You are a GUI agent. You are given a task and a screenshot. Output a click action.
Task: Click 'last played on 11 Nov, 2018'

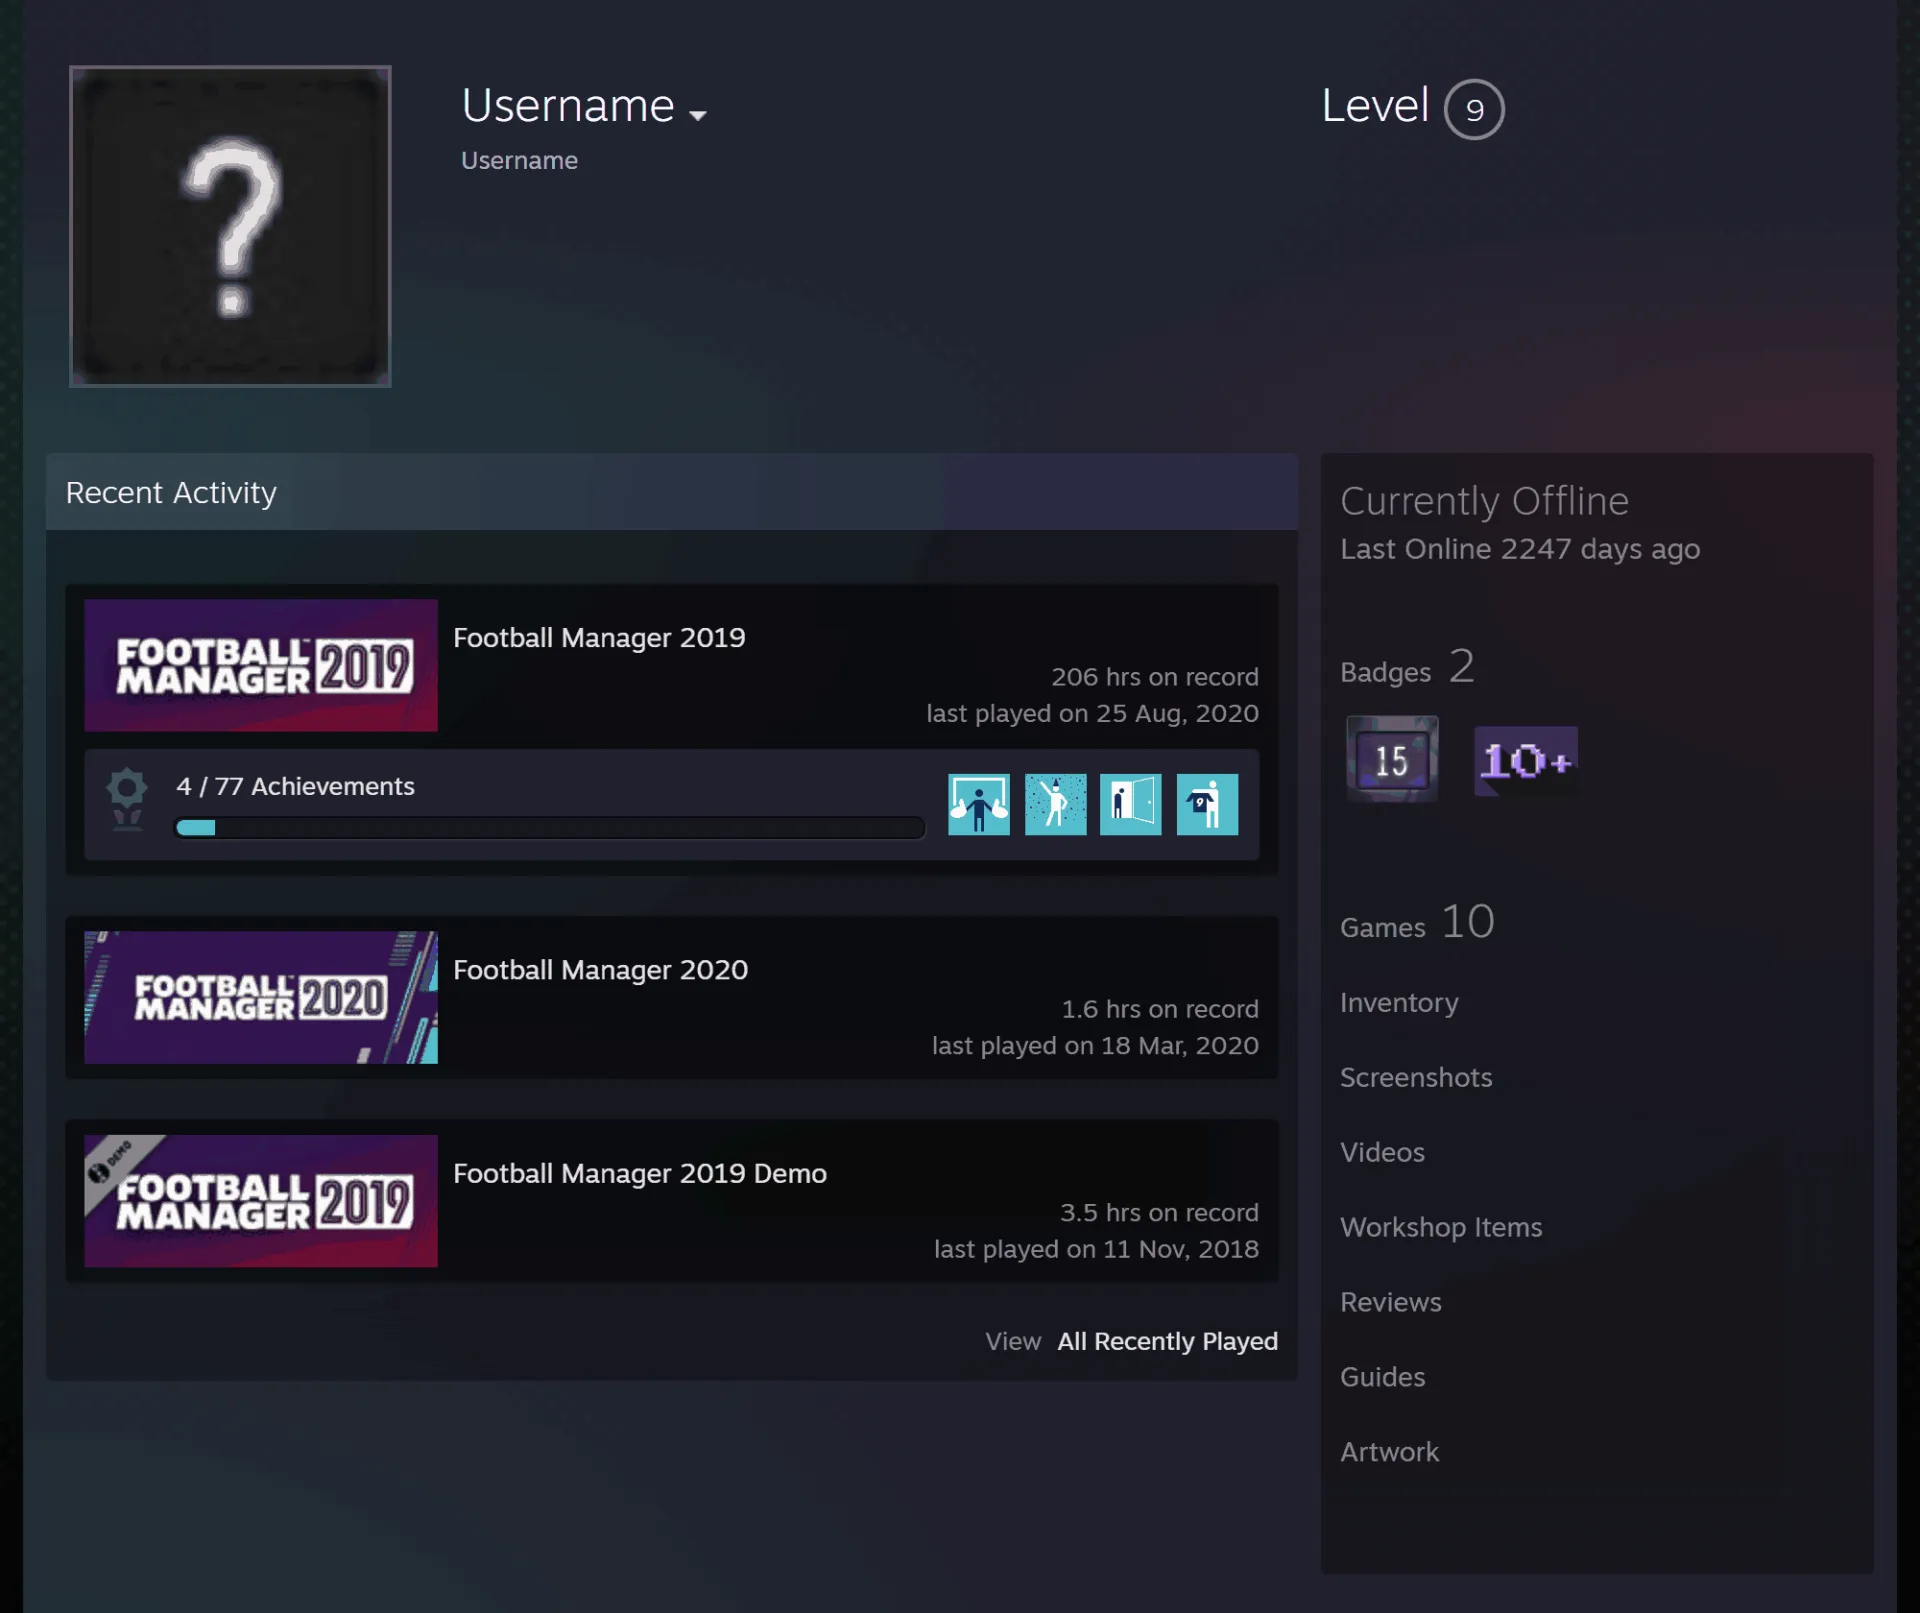[1096, 1249]
